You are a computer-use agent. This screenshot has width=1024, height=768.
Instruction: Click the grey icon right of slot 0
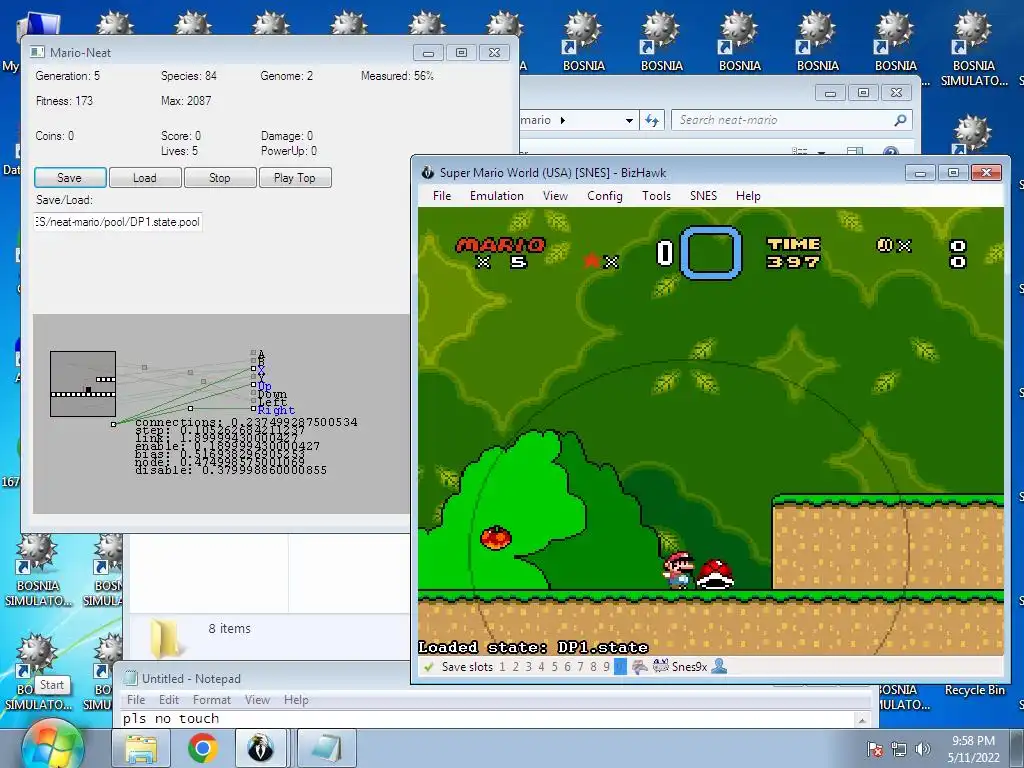click(x=639, y=667)
